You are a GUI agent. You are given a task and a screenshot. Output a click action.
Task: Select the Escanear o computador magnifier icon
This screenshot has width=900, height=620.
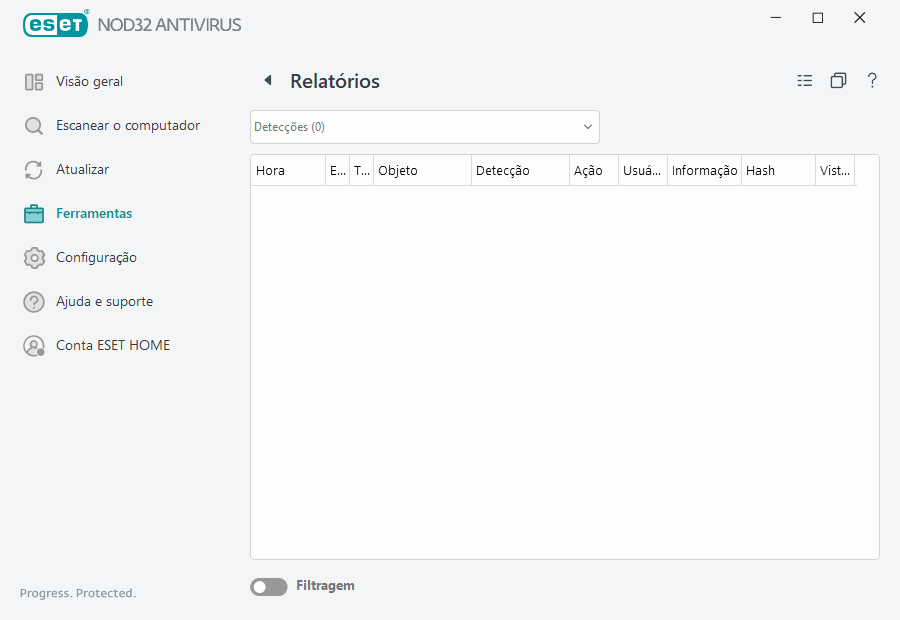tap(34, 125)
